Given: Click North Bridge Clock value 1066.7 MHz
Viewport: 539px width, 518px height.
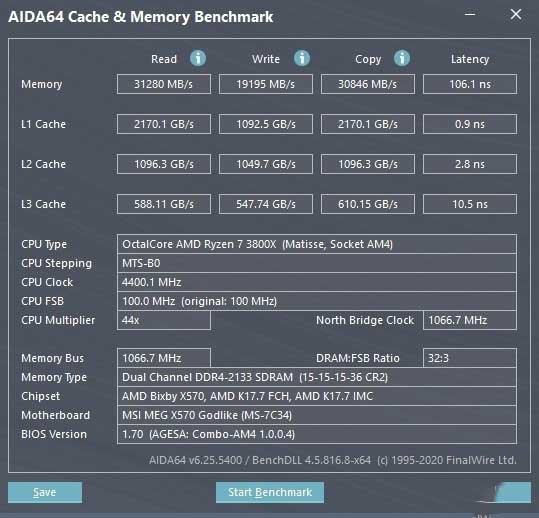Looking at the screenshot, I should coord(470,320).
